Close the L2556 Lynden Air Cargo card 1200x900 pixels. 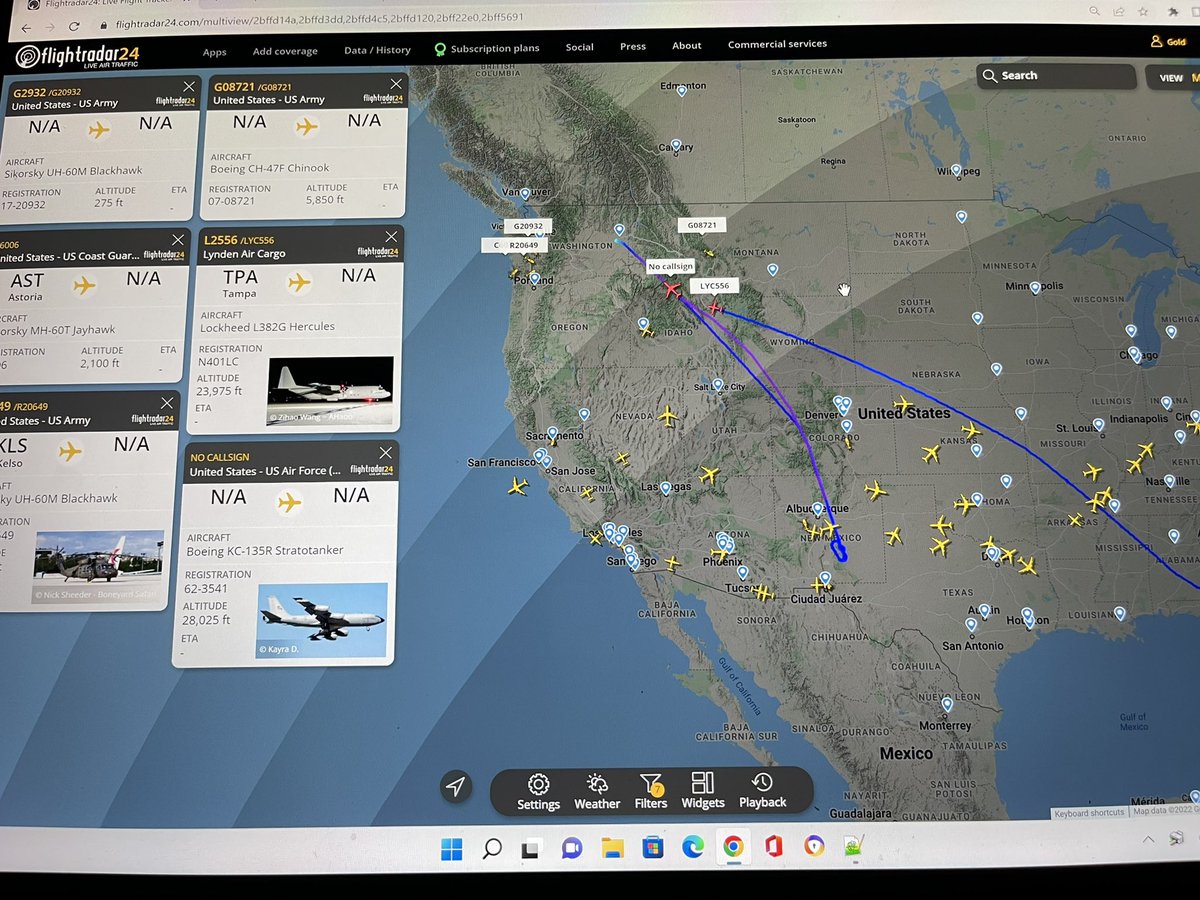(x=391, y=236)
